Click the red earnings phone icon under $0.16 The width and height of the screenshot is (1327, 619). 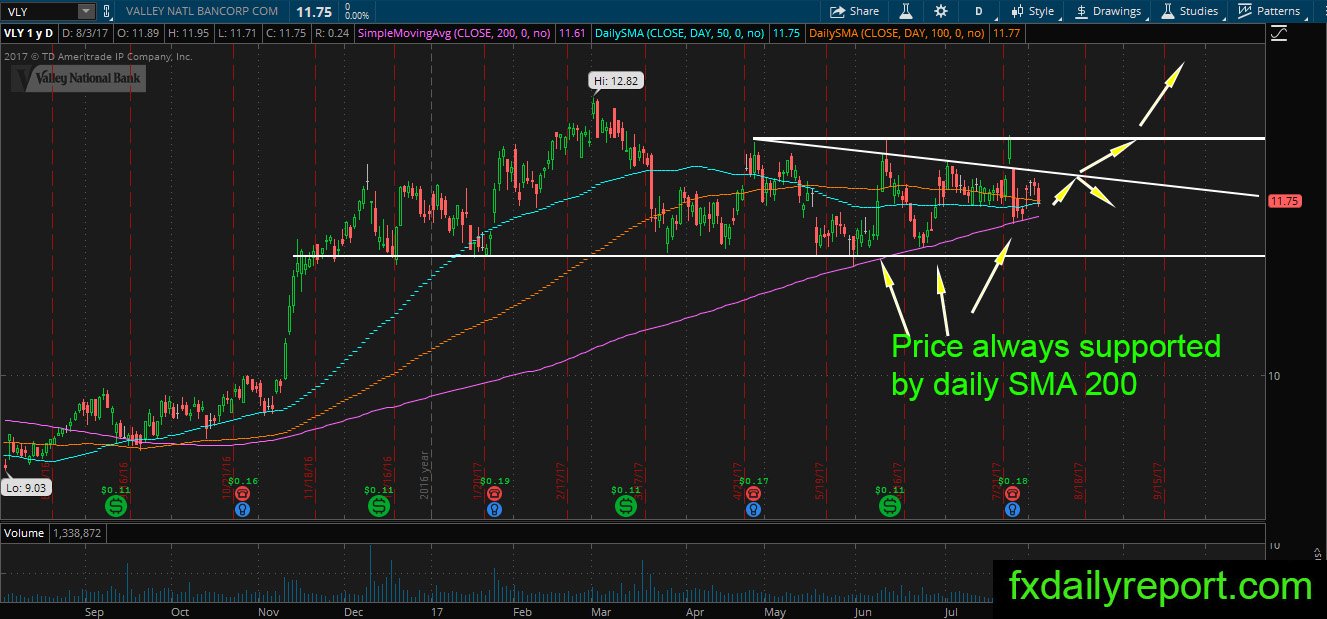pyautogui.click(x=242, y=494)
